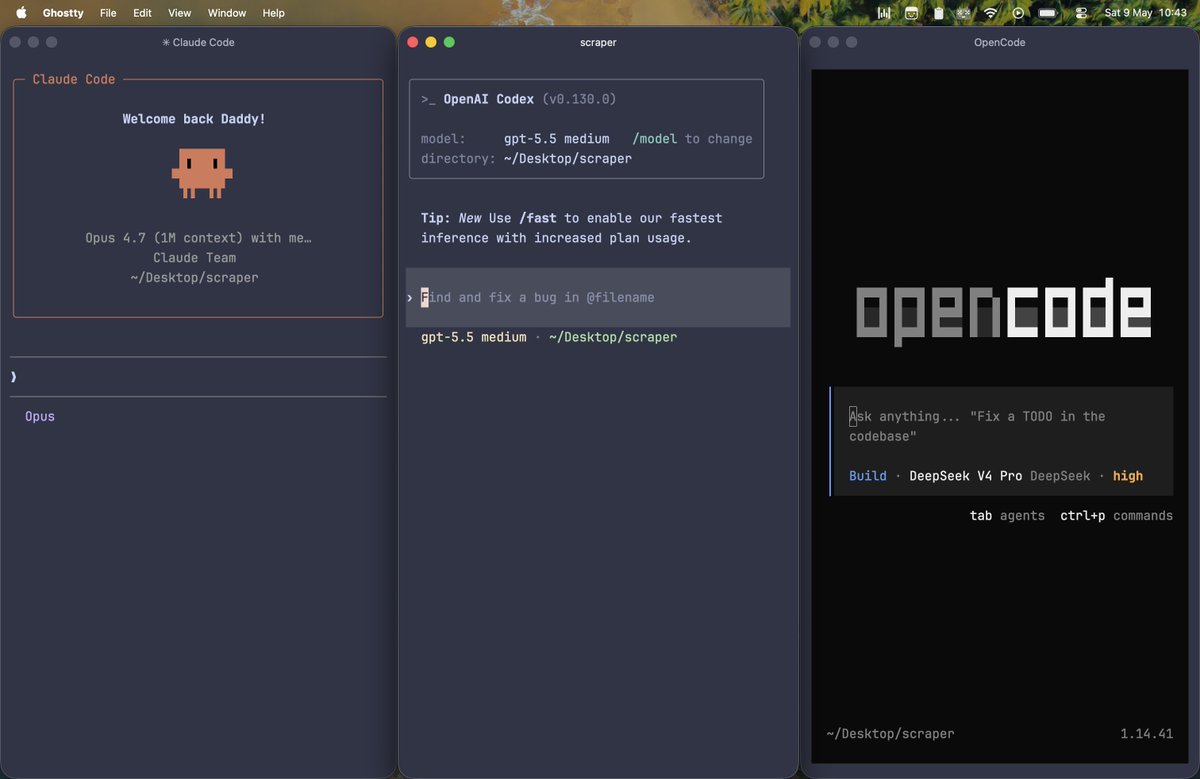This screenshot has height=779, width=1200.
Task: Click the 'OpenAI Codex' title text
Action: tap(489, 99)
